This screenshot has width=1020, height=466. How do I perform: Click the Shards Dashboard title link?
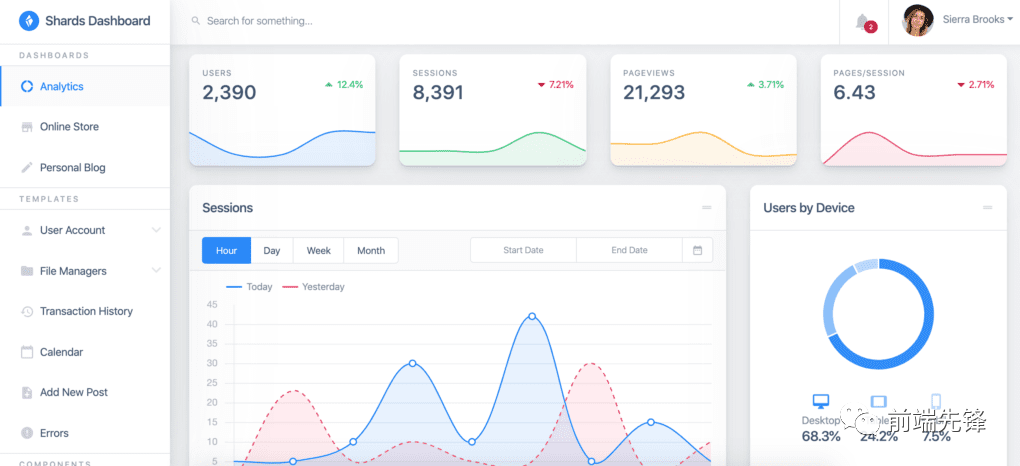pyautogui.click(x=98, y=21)
